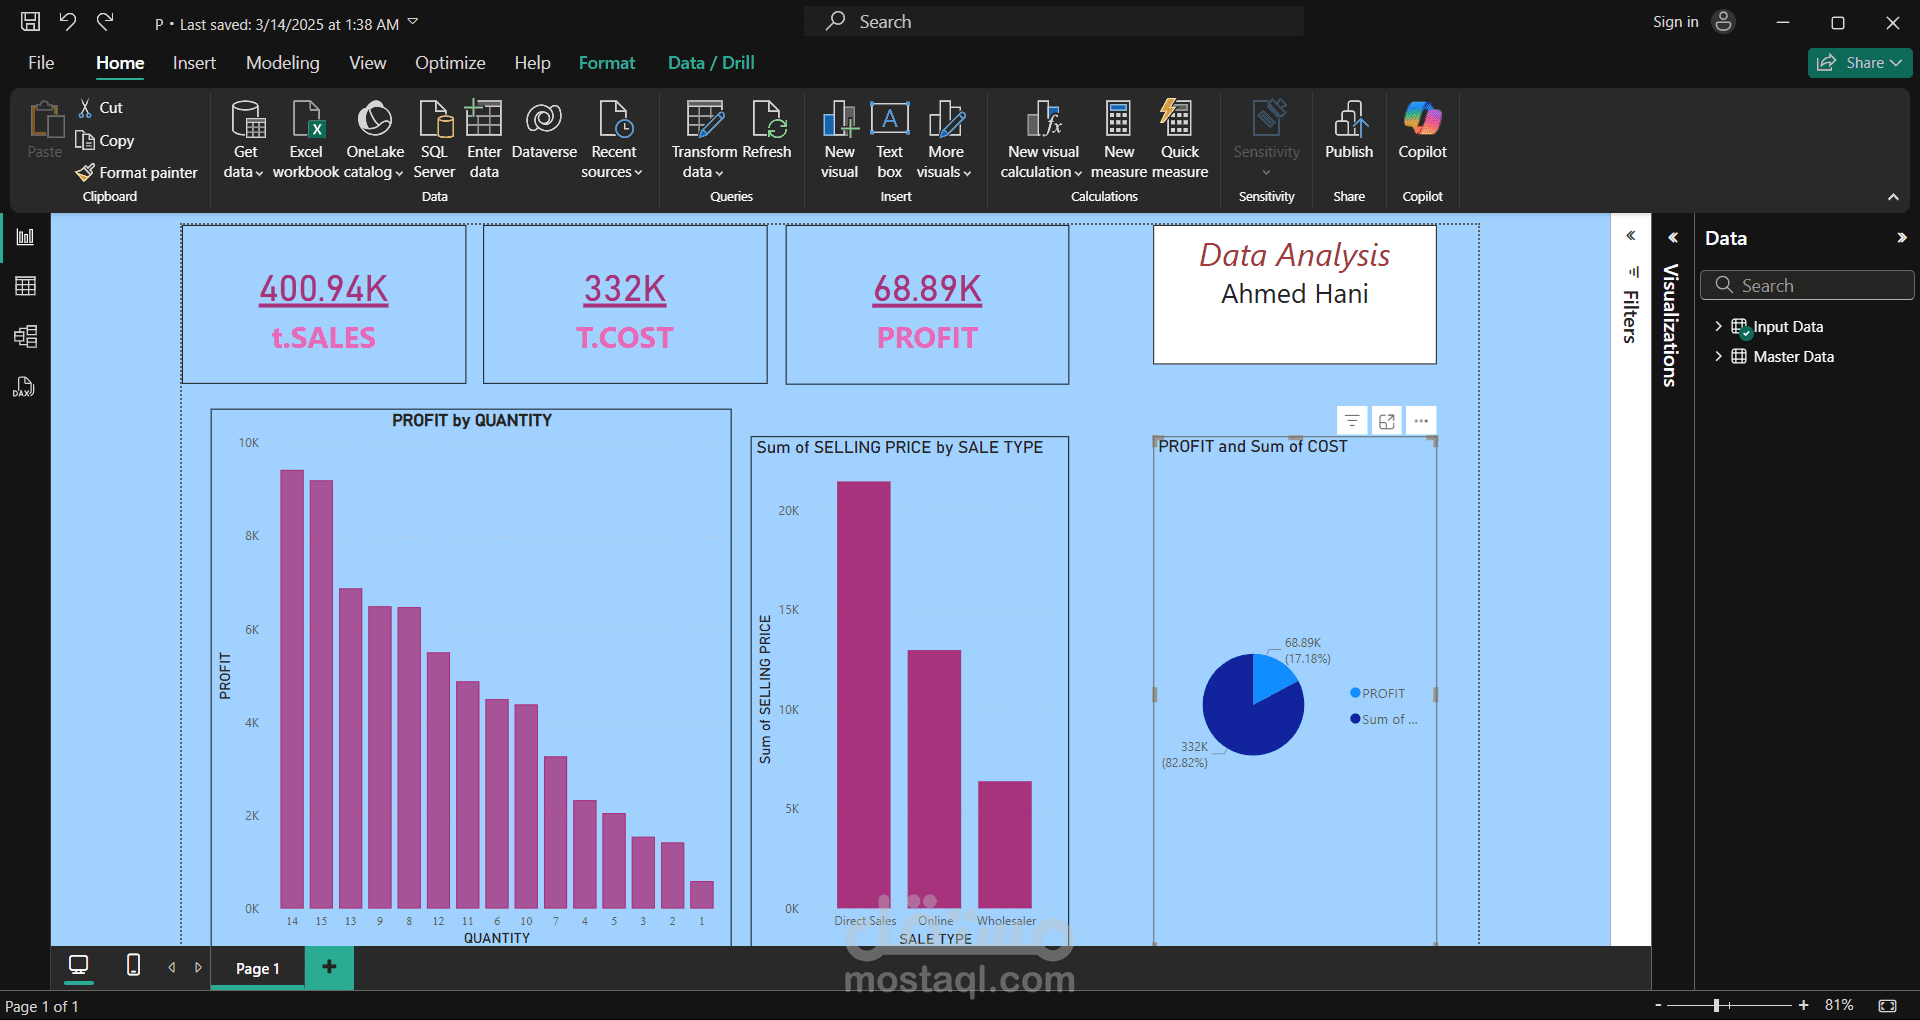This screenshot has width=1920, height=1020.
Task: Redo the last action
Action: pyautogui.click(x=105, y=21)
